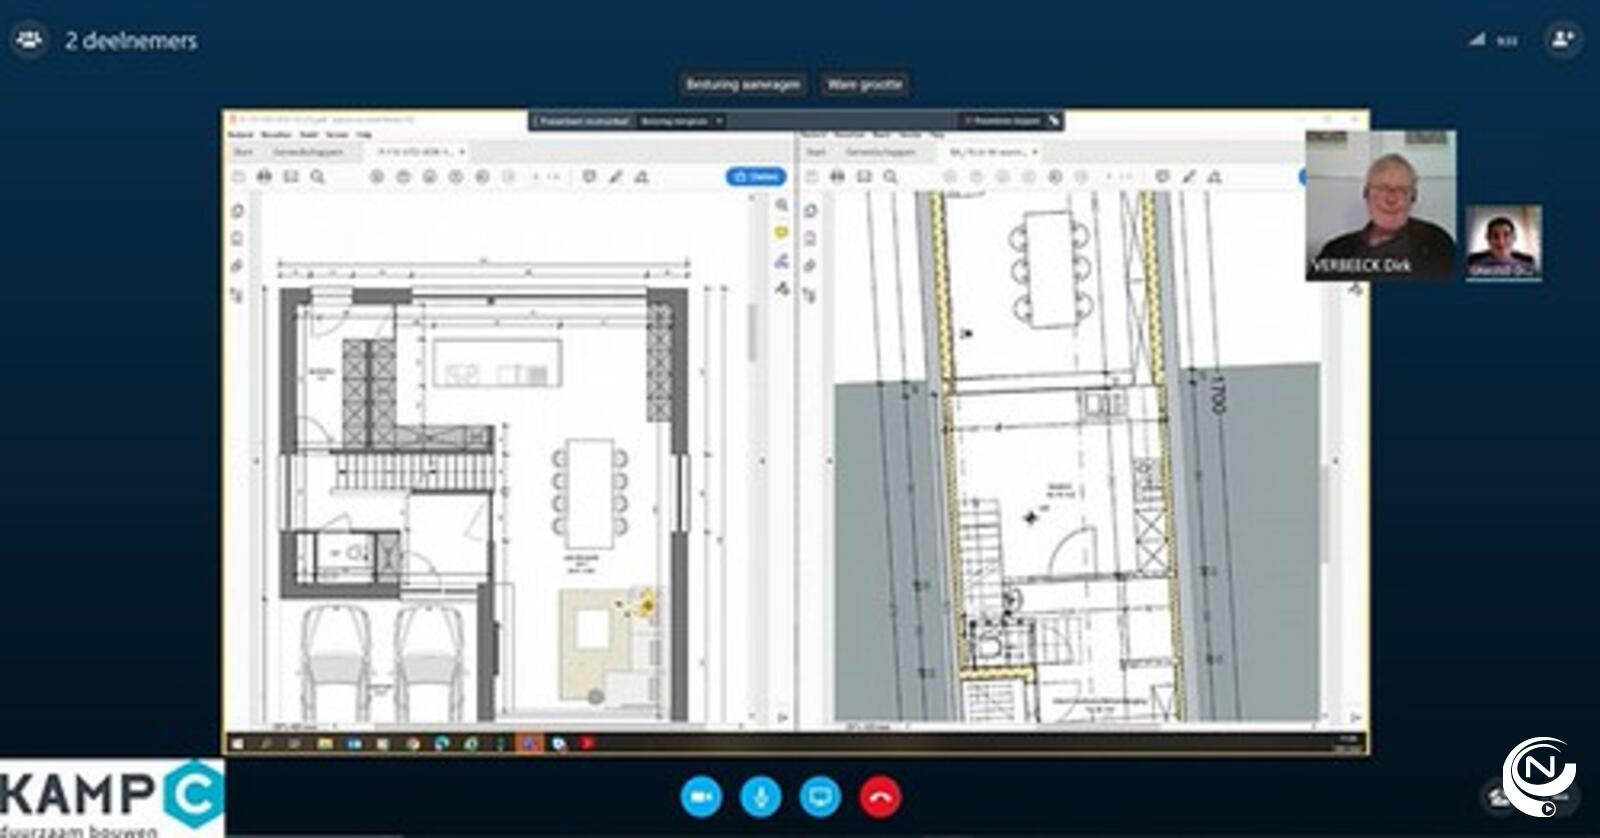Click Chrome icon in shared taskbar
The image size is (1600, 838).
[x=413, y=744]
